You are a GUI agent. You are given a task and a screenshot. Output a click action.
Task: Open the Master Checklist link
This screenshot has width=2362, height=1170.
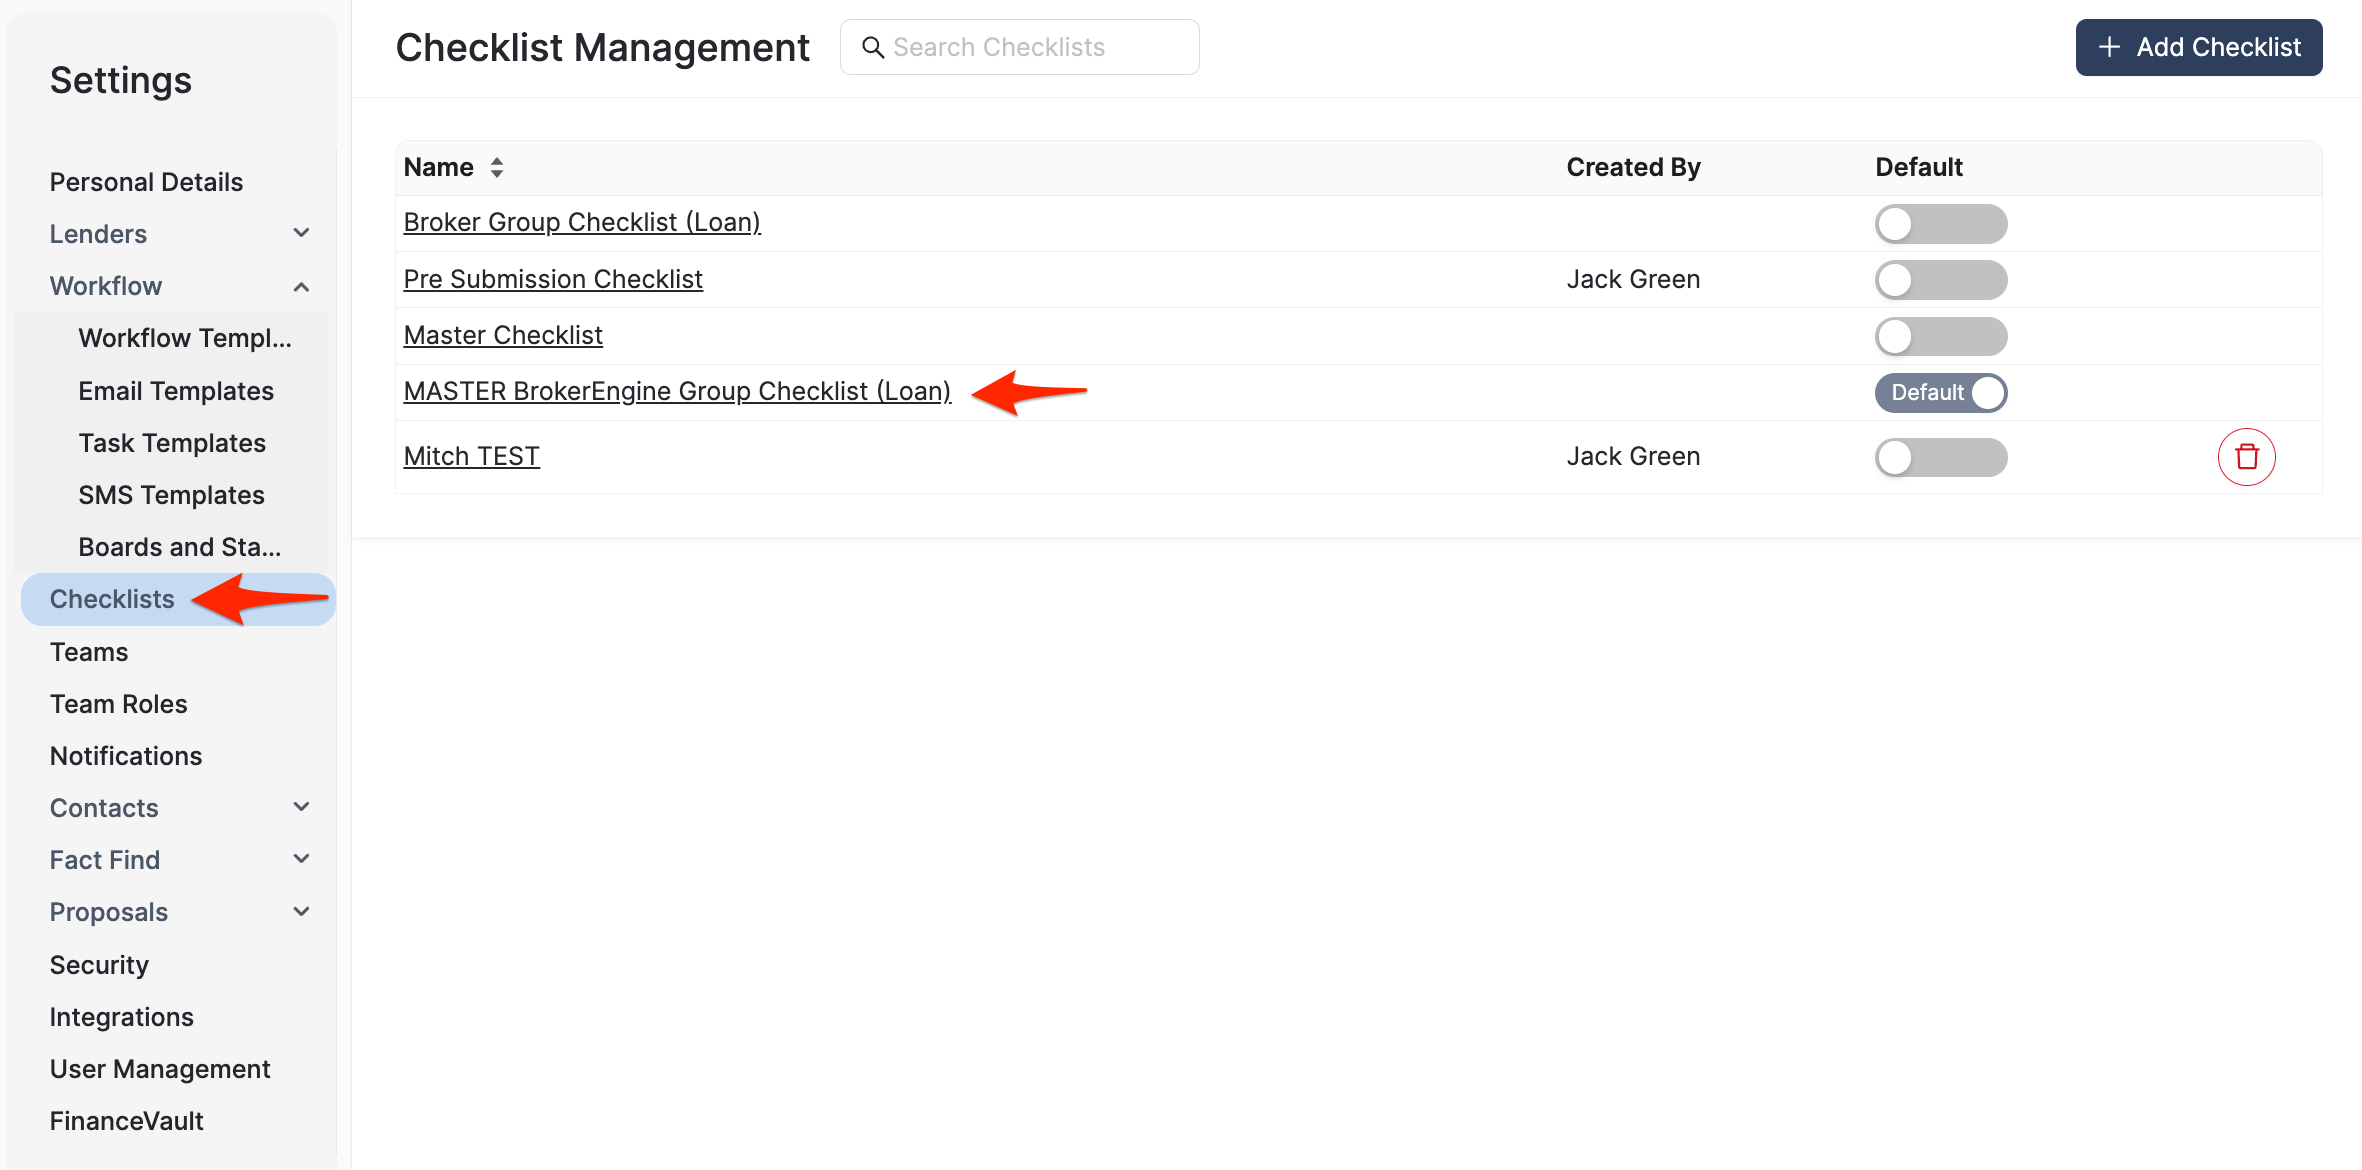pos(503,335)
